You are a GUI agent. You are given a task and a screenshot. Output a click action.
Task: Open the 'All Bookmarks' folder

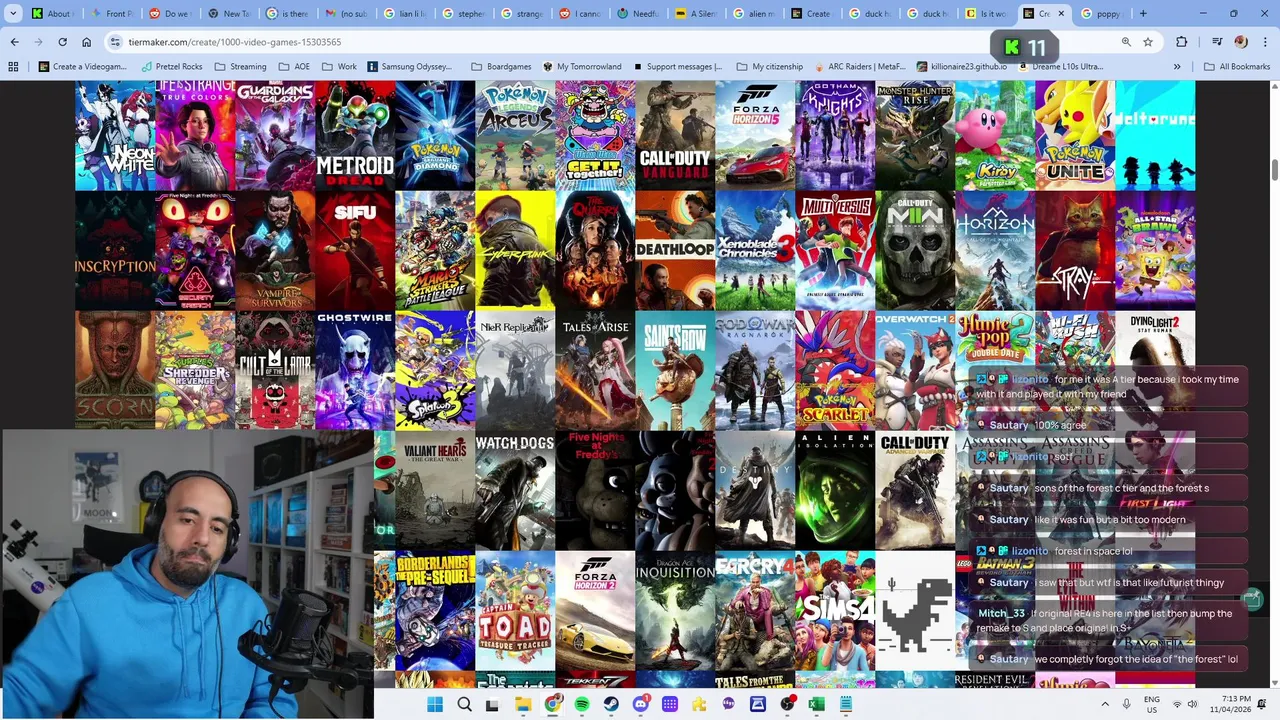pos(1236,67)
